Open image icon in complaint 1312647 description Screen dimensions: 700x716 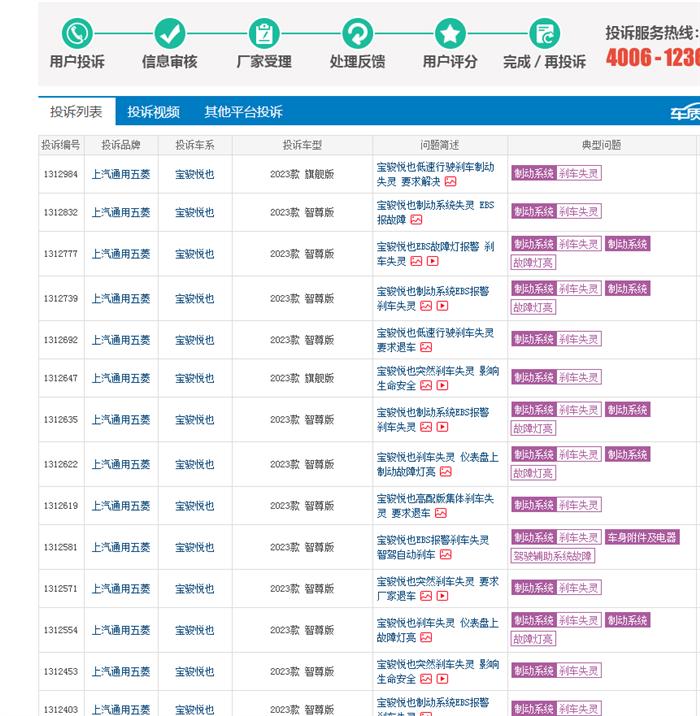click(426, 386)
